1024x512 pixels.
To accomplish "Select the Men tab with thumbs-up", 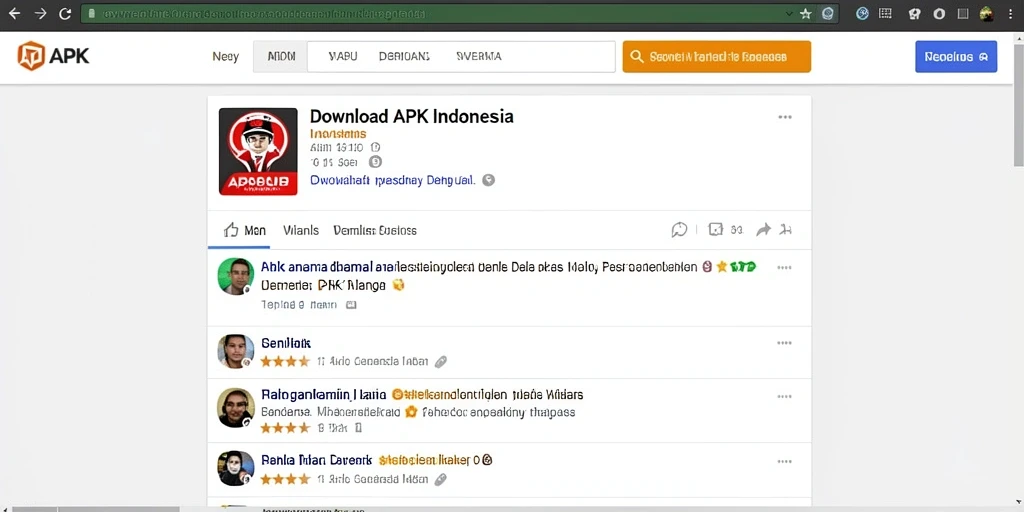I will (245, 230).
